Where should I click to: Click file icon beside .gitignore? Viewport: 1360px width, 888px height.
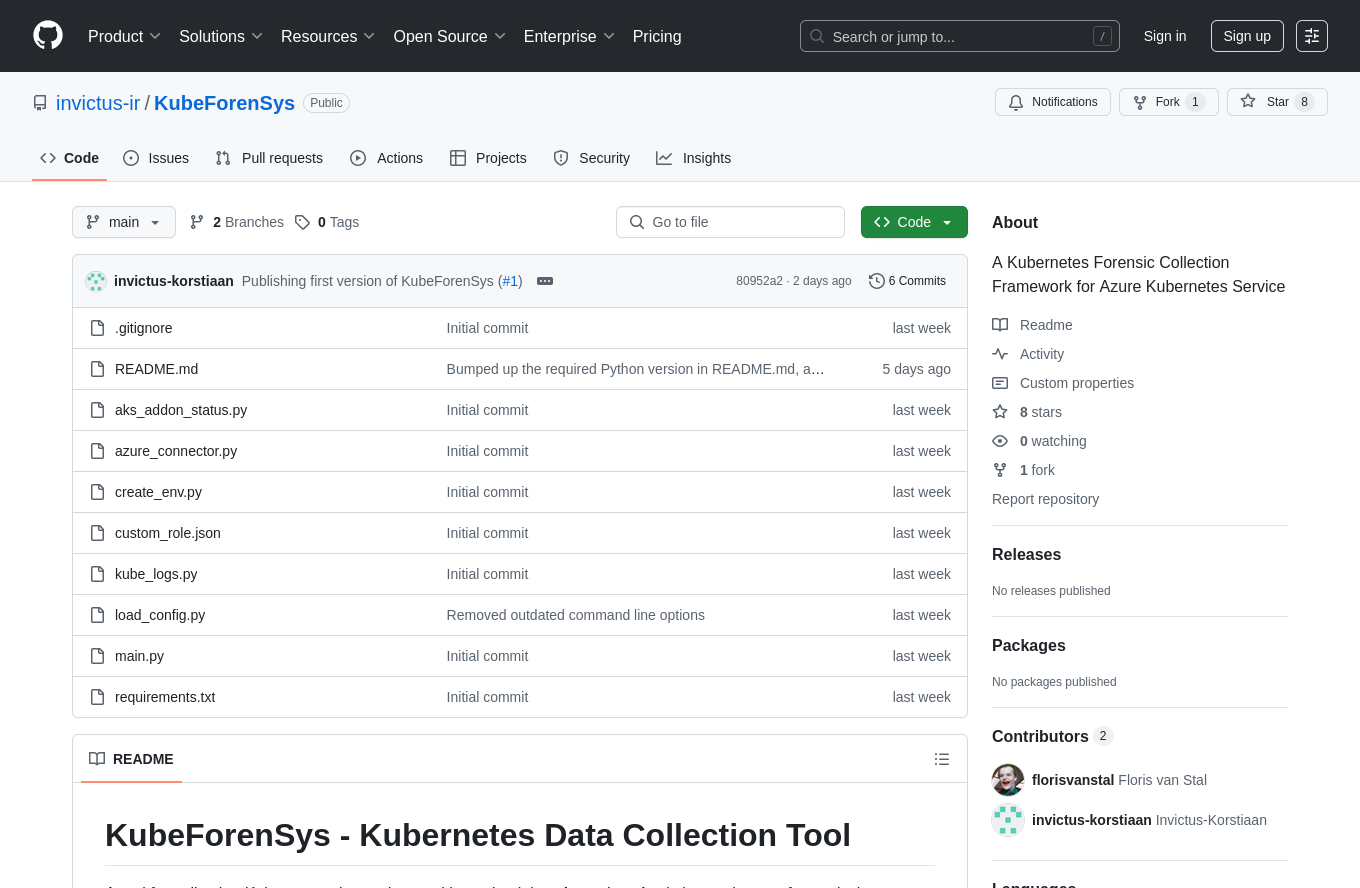click(x=97, y=328)
